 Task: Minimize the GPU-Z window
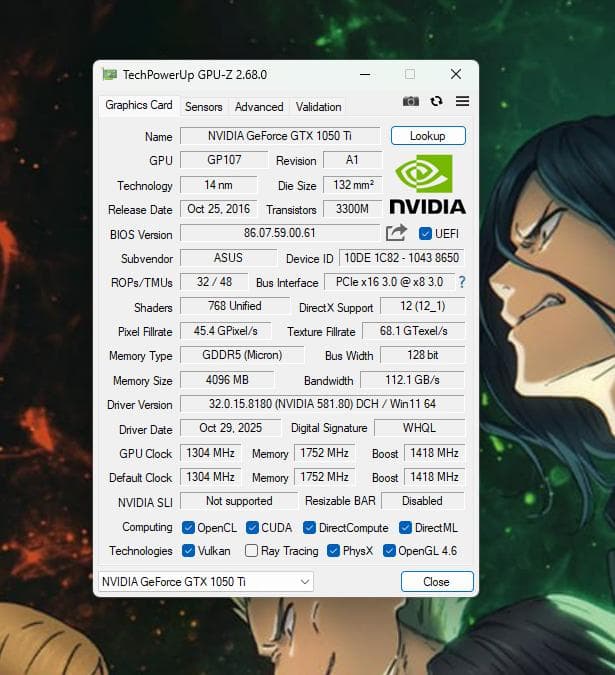click(x=365, y=74)
